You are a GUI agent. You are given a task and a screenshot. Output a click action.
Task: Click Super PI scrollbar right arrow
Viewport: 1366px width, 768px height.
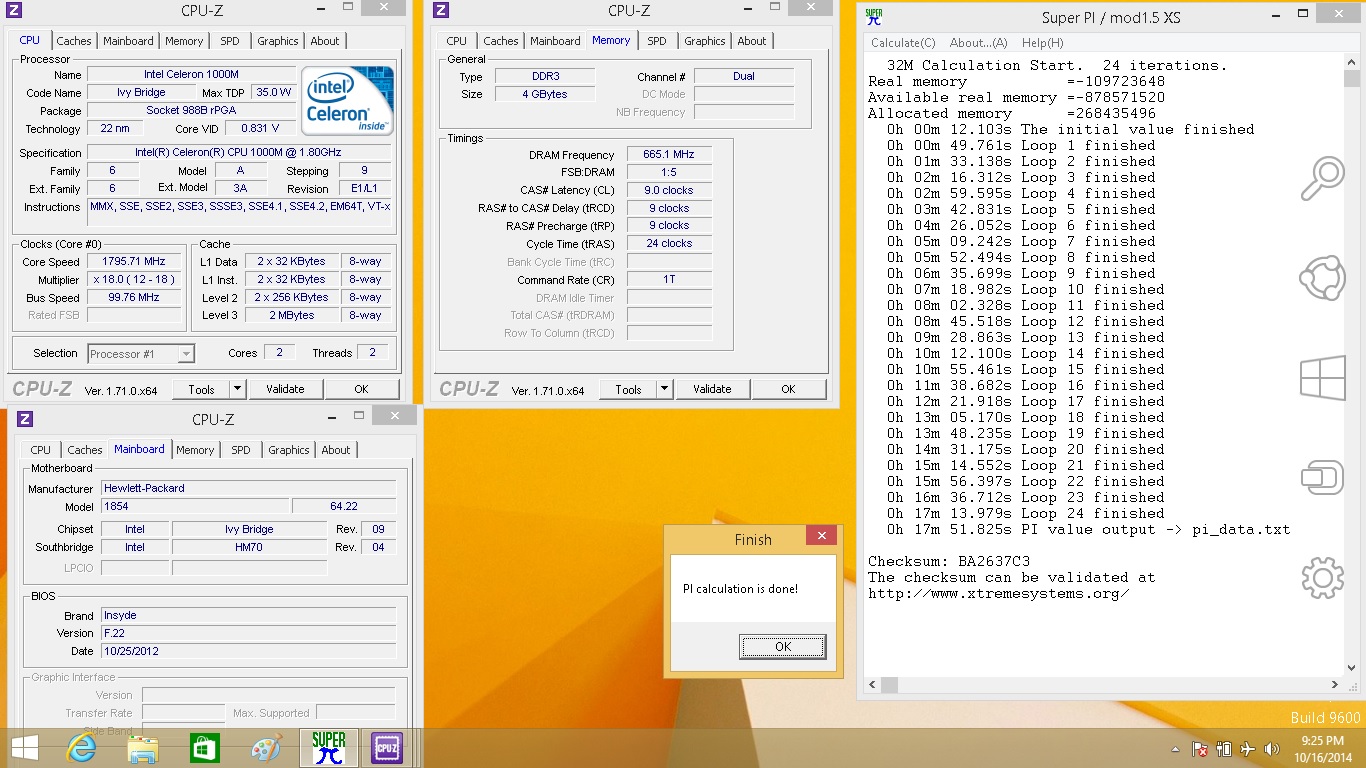[1335, 685]
